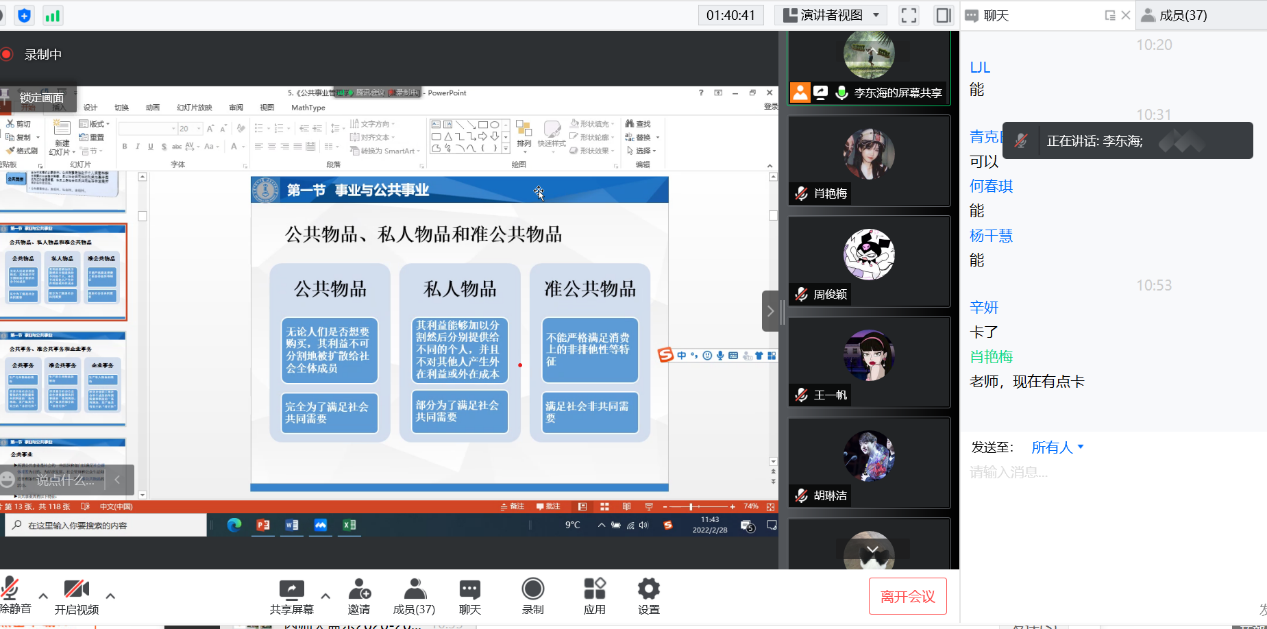Open meeting Settings (设置) gear
The height and width of the screenshot is (629, 1267).
[649, 597]
